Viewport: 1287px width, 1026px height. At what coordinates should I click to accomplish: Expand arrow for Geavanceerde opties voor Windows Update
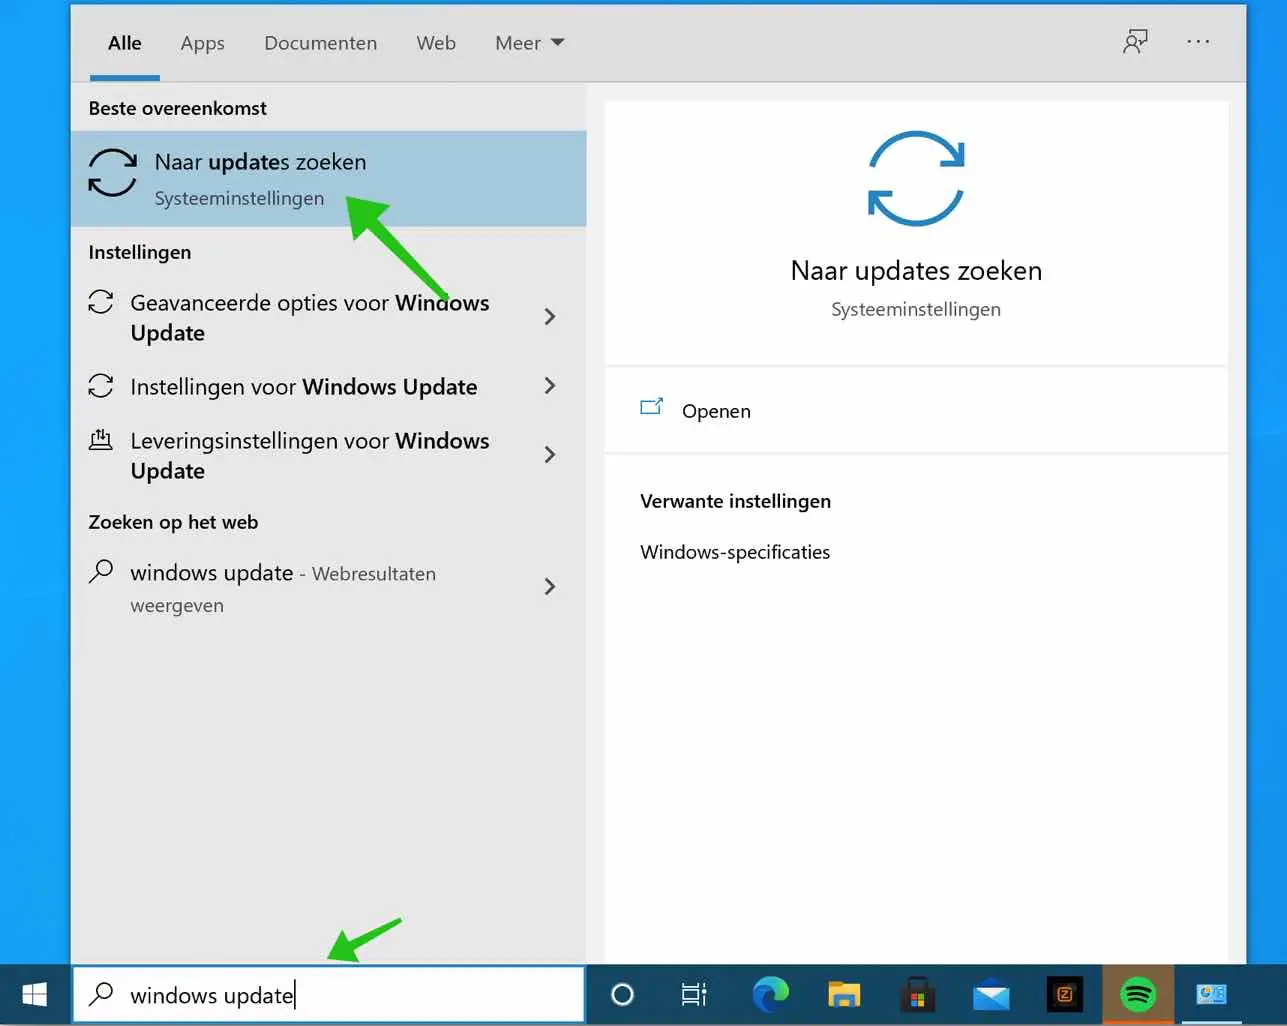click(549, 317)
